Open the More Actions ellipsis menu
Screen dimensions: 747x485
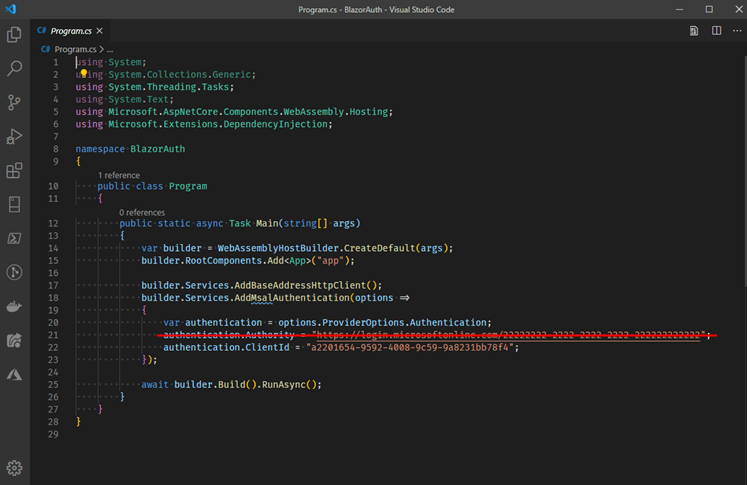click(737, 31)
